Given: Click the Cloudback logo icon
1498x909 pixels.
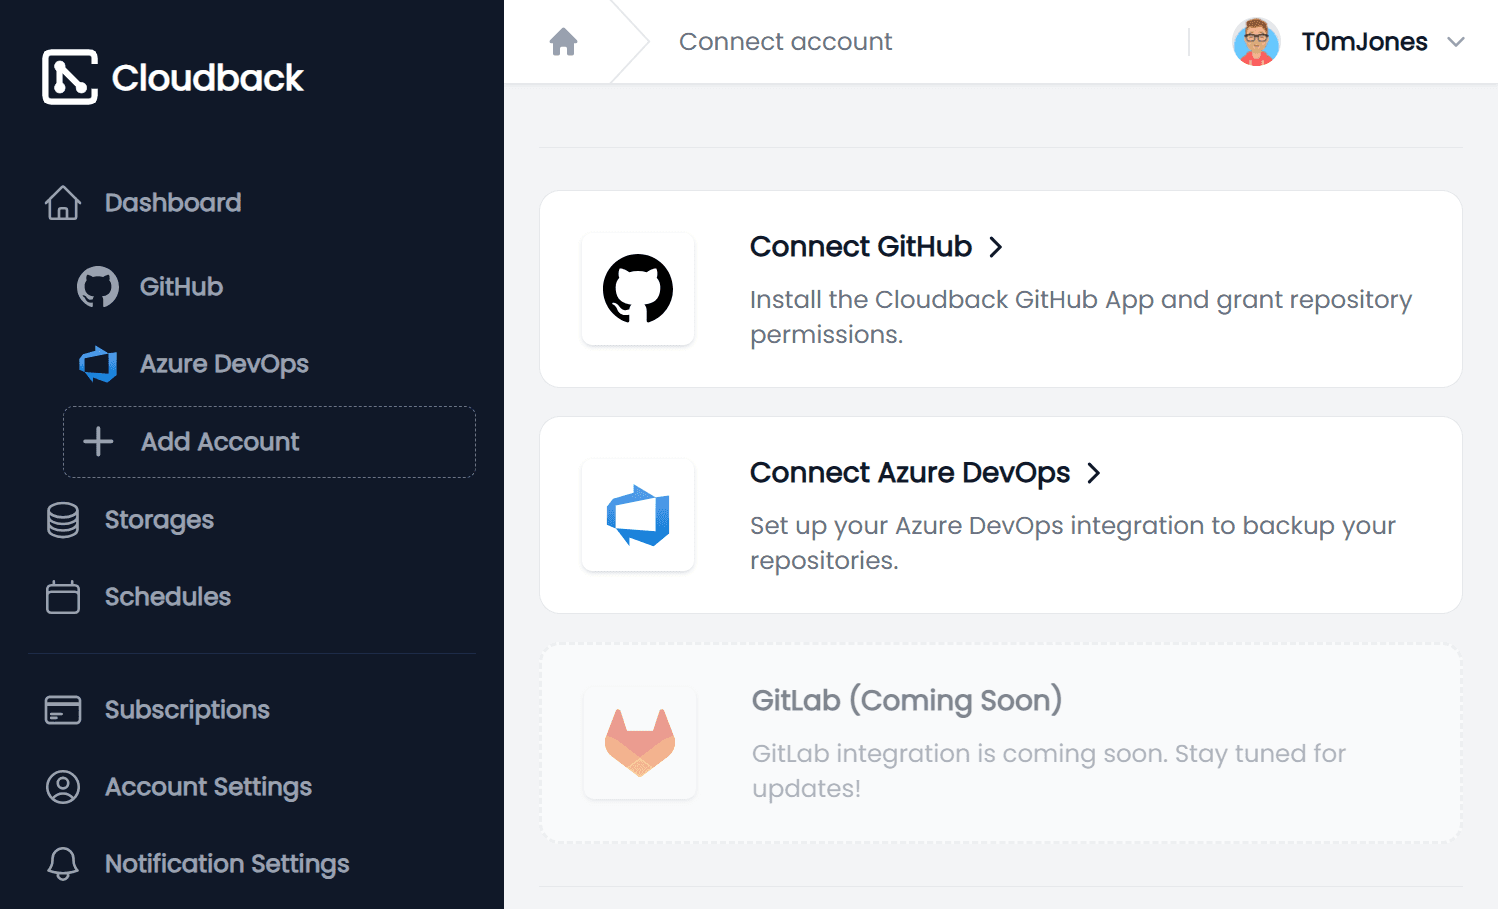Looking at the screenshot, I should (70, 77).
